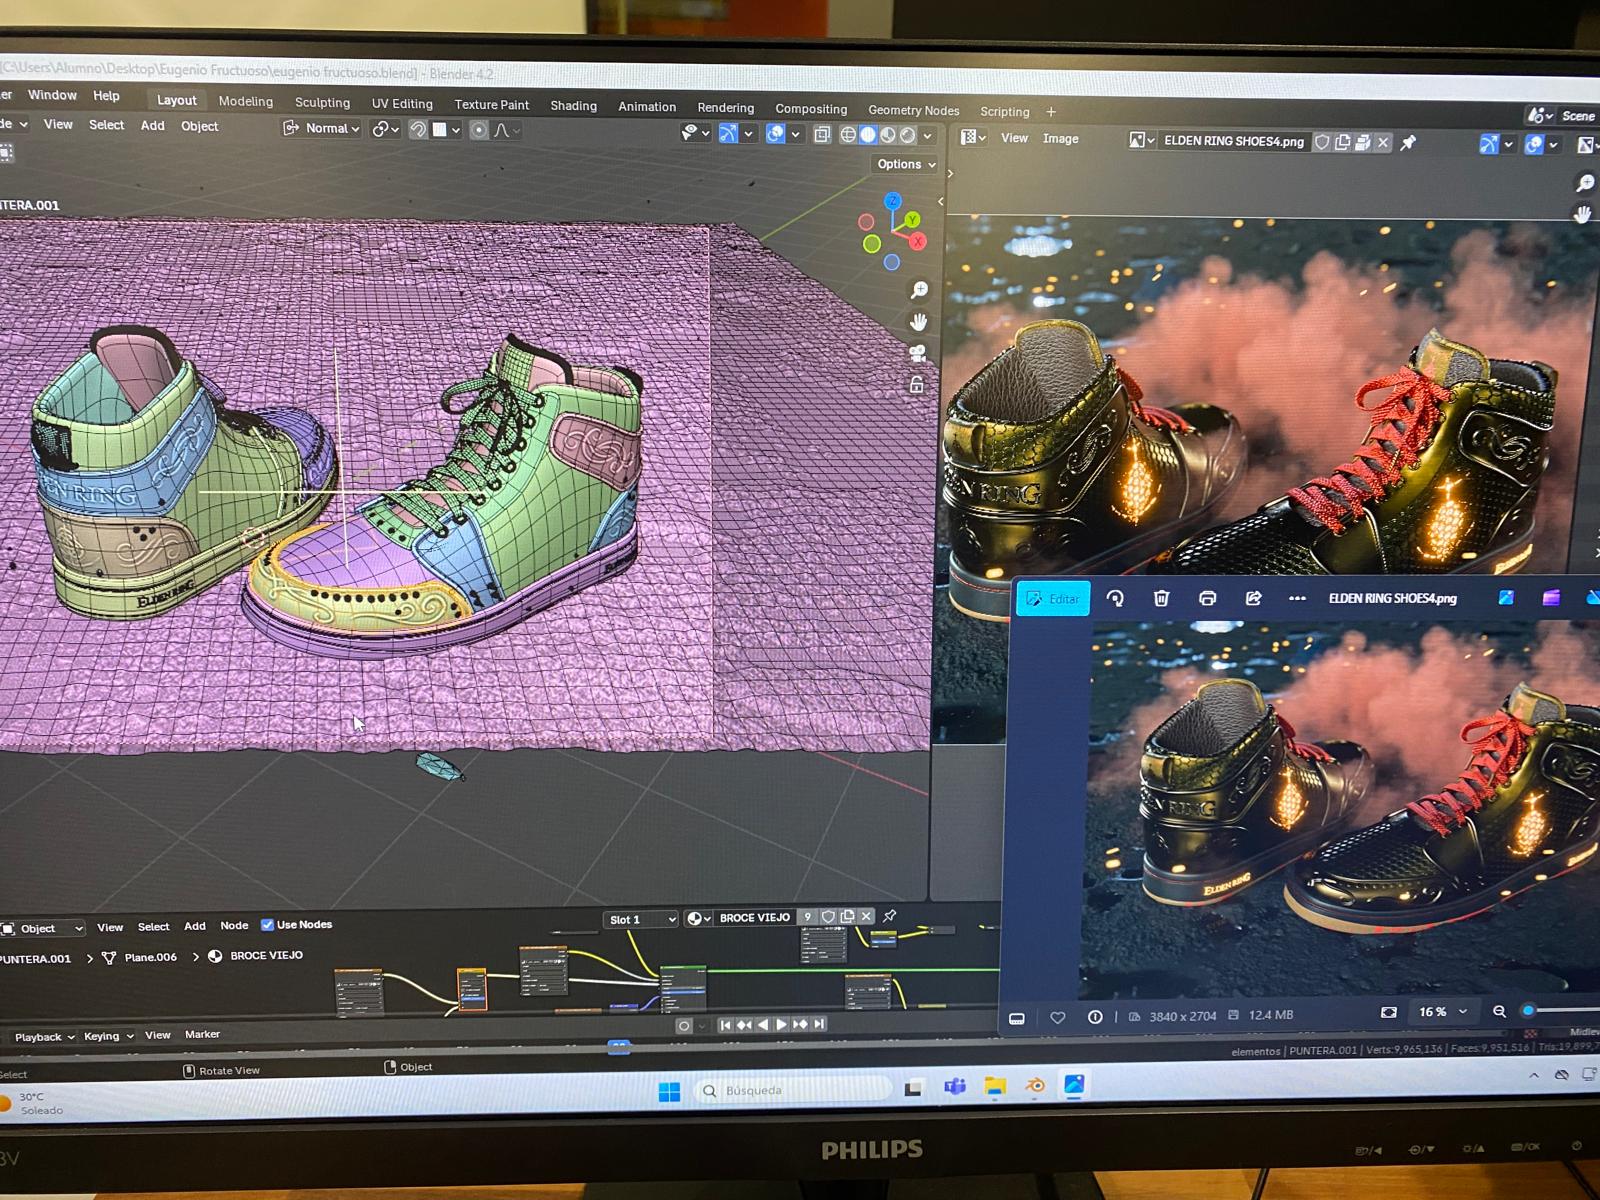Click the print icon in Photos viewer
The image size is (1600, 1200).
1207,598
